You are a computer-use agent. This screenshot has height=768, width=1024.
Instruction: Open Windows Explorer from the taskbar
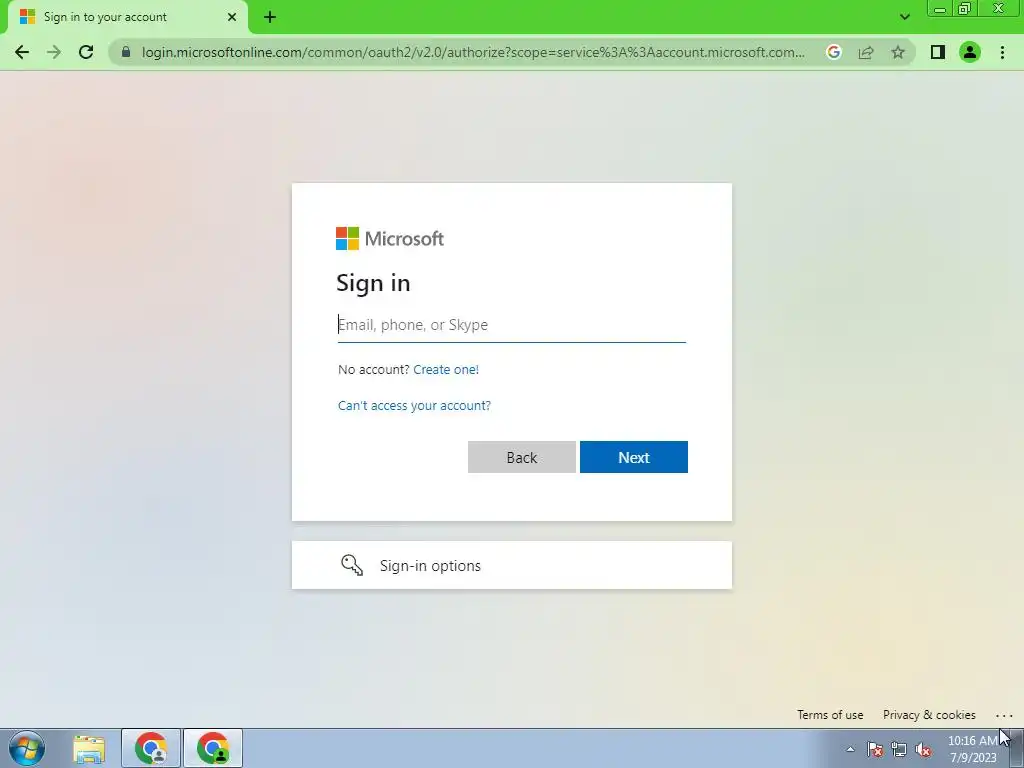coord(89,748)
